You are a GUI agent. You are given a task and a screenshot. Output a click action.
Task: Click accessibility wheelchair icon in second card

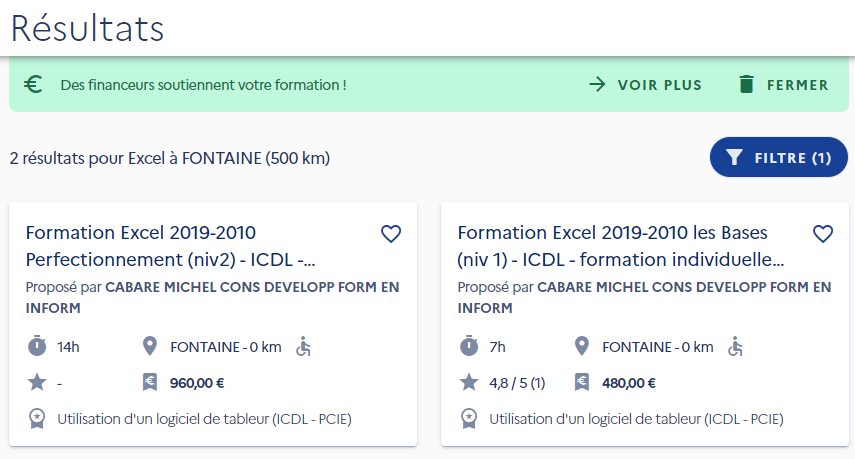click(x=735, y=346)
